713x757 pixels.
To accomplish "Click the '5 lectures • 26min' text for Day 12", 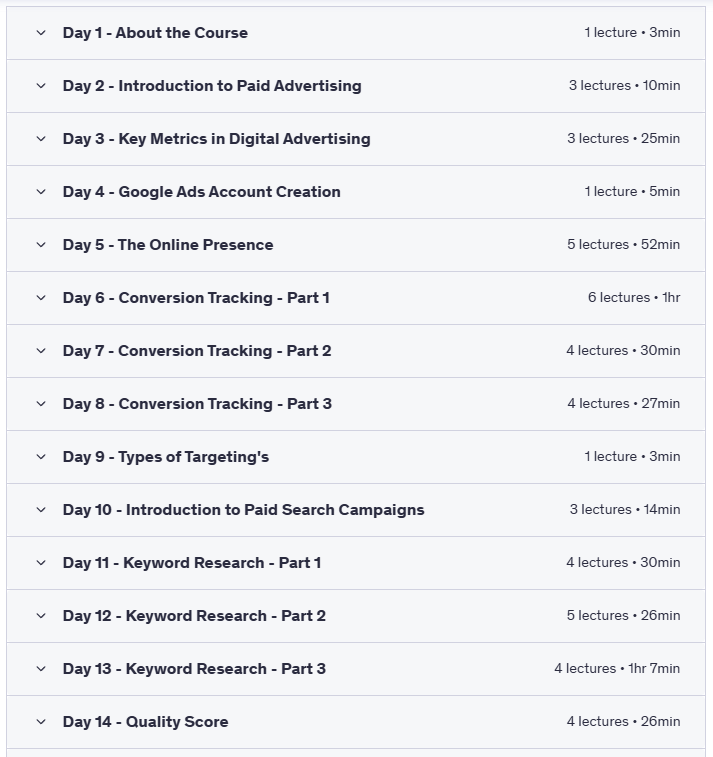I will pos(623,616).
